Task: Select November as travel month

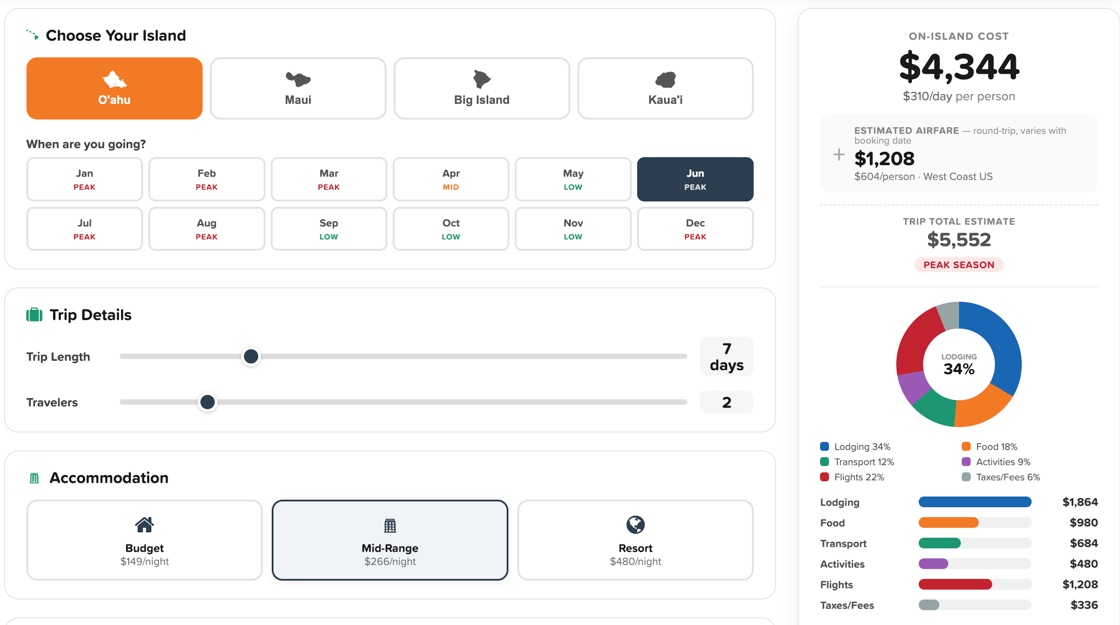Action: point(573,229)
